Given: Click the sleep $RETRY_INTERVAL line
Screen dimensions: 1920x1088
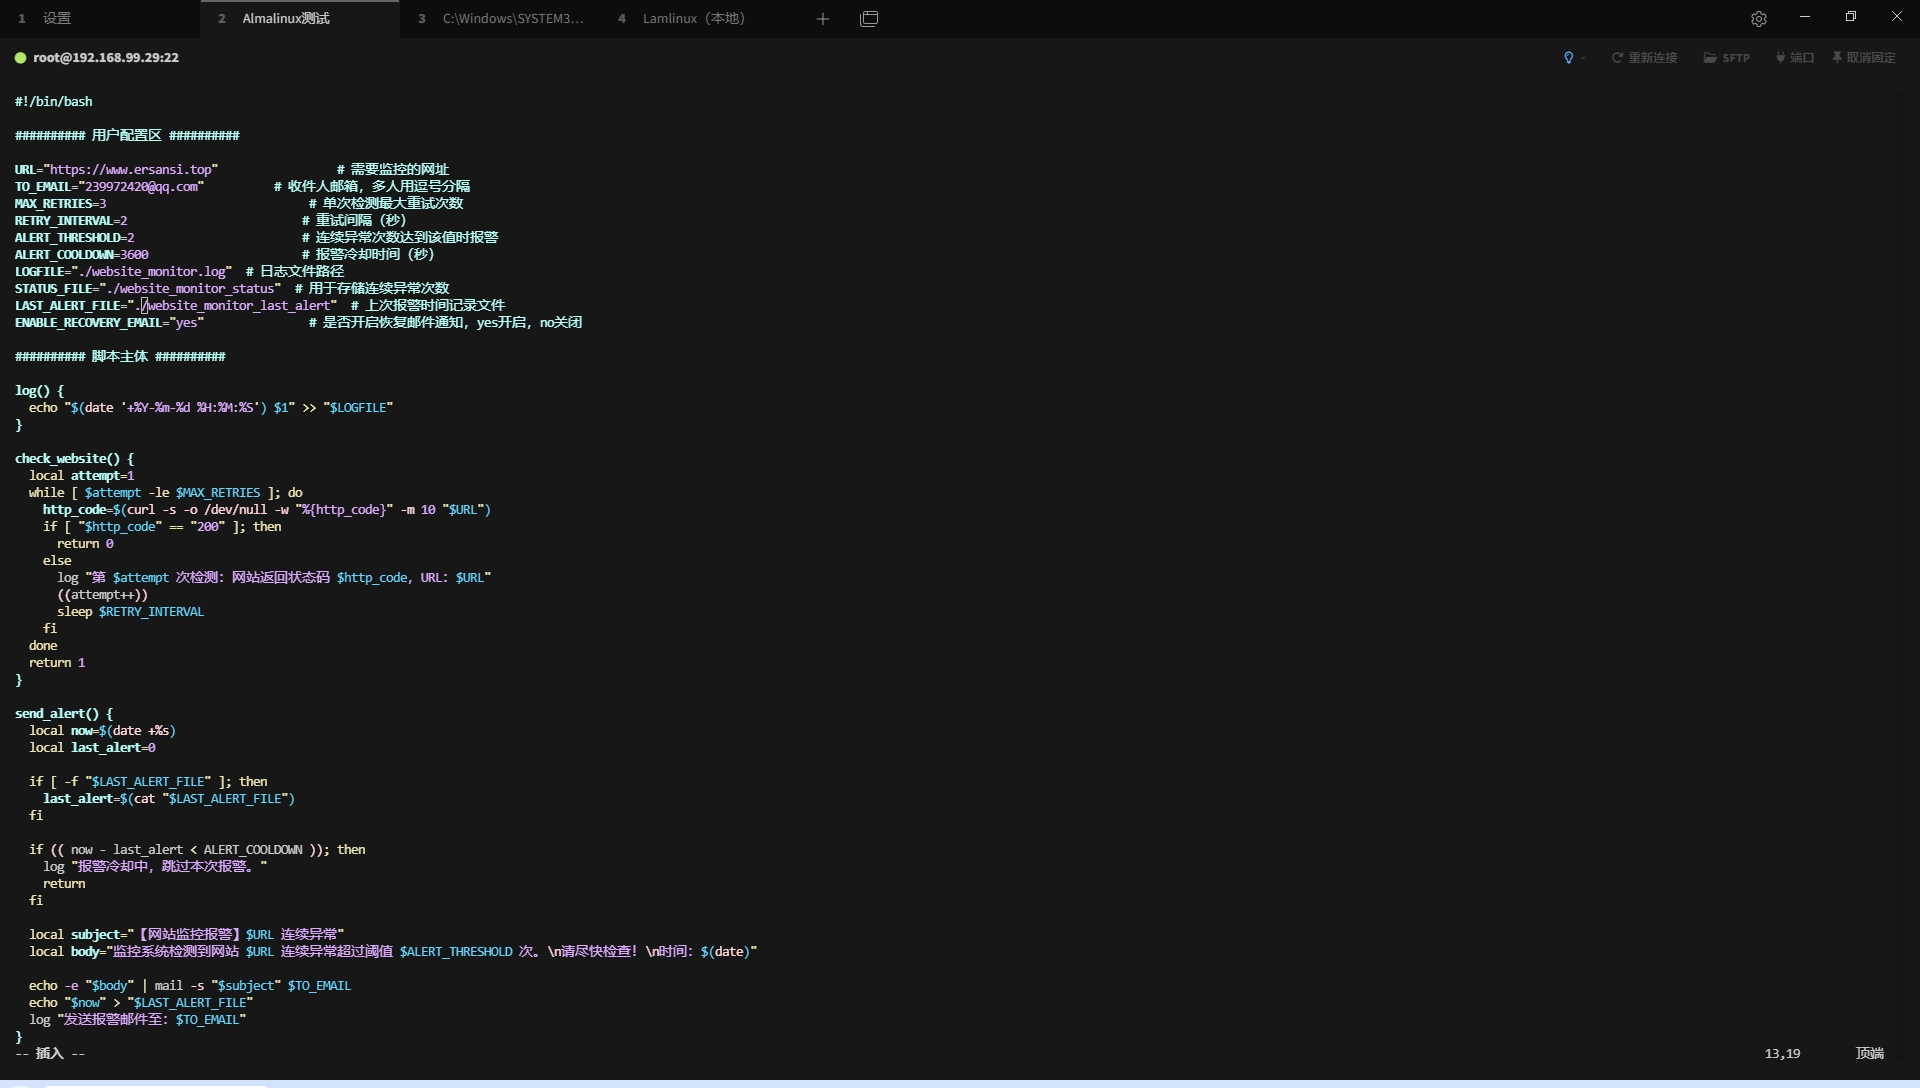Looking at the screenshot, I should [x=130, y=612].
